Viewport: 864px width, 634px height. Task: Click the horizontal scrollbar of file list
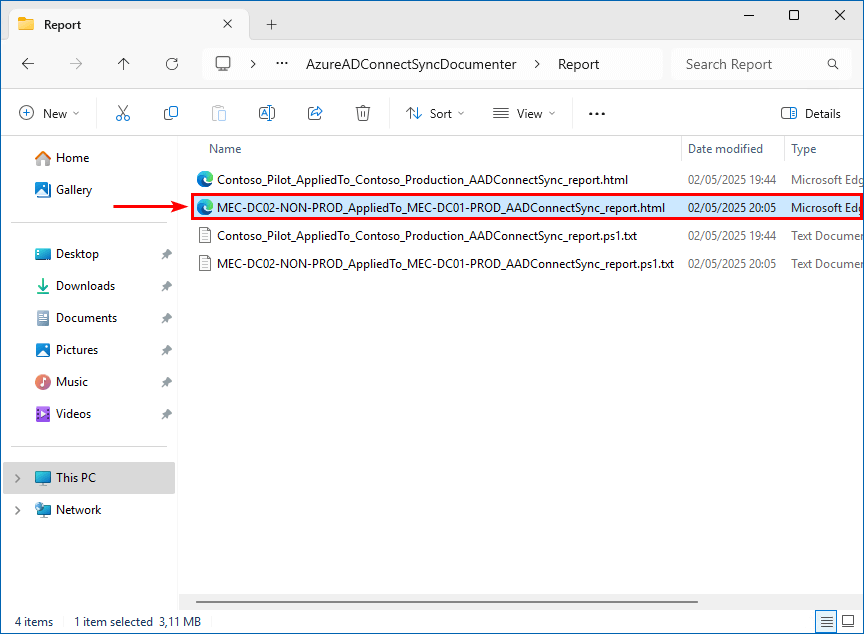447,602
